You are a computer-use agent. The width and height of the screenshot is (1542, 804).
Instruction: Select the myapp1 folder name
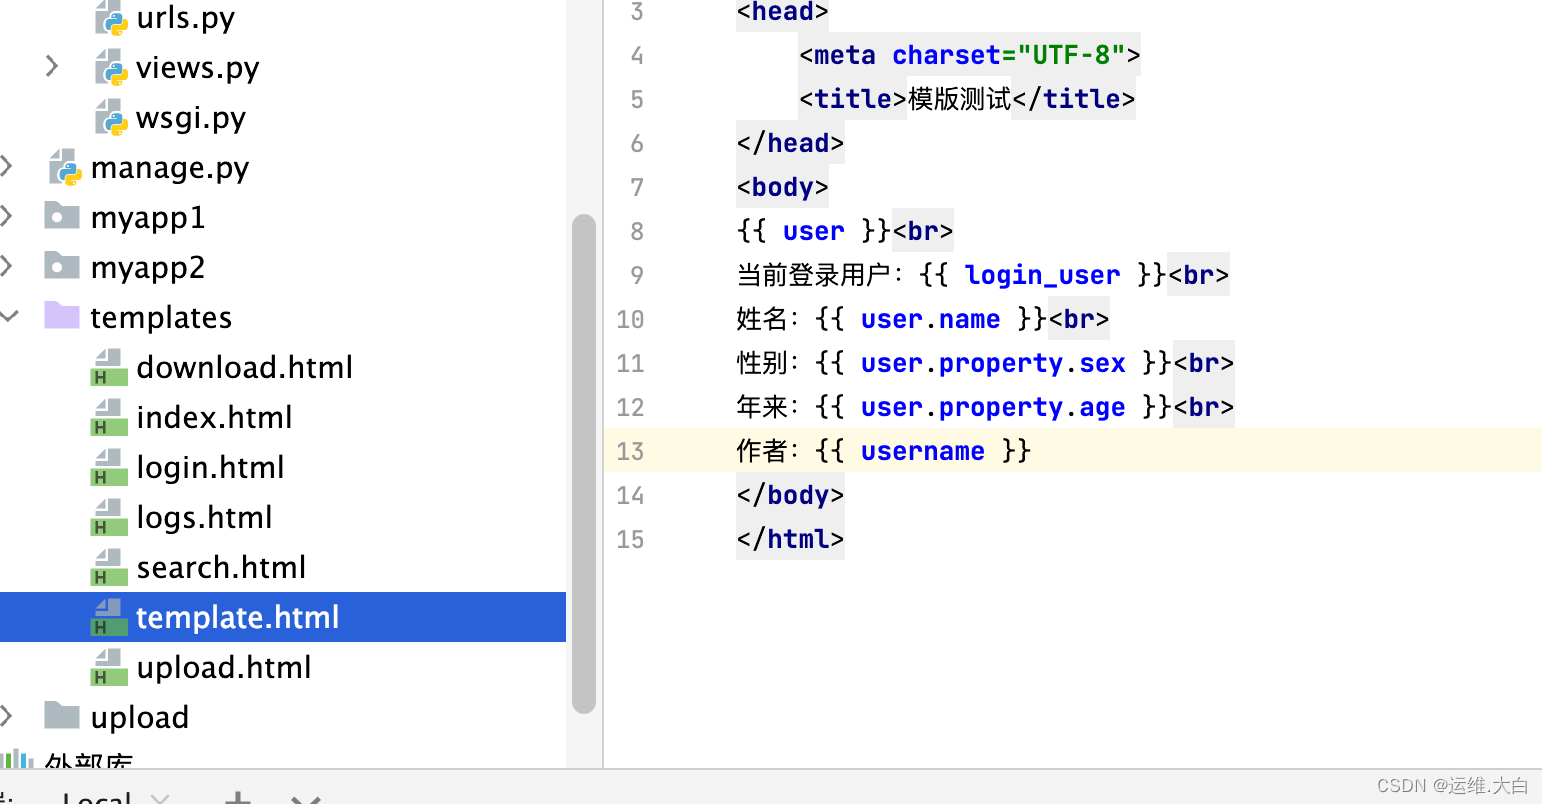[148, 218]
